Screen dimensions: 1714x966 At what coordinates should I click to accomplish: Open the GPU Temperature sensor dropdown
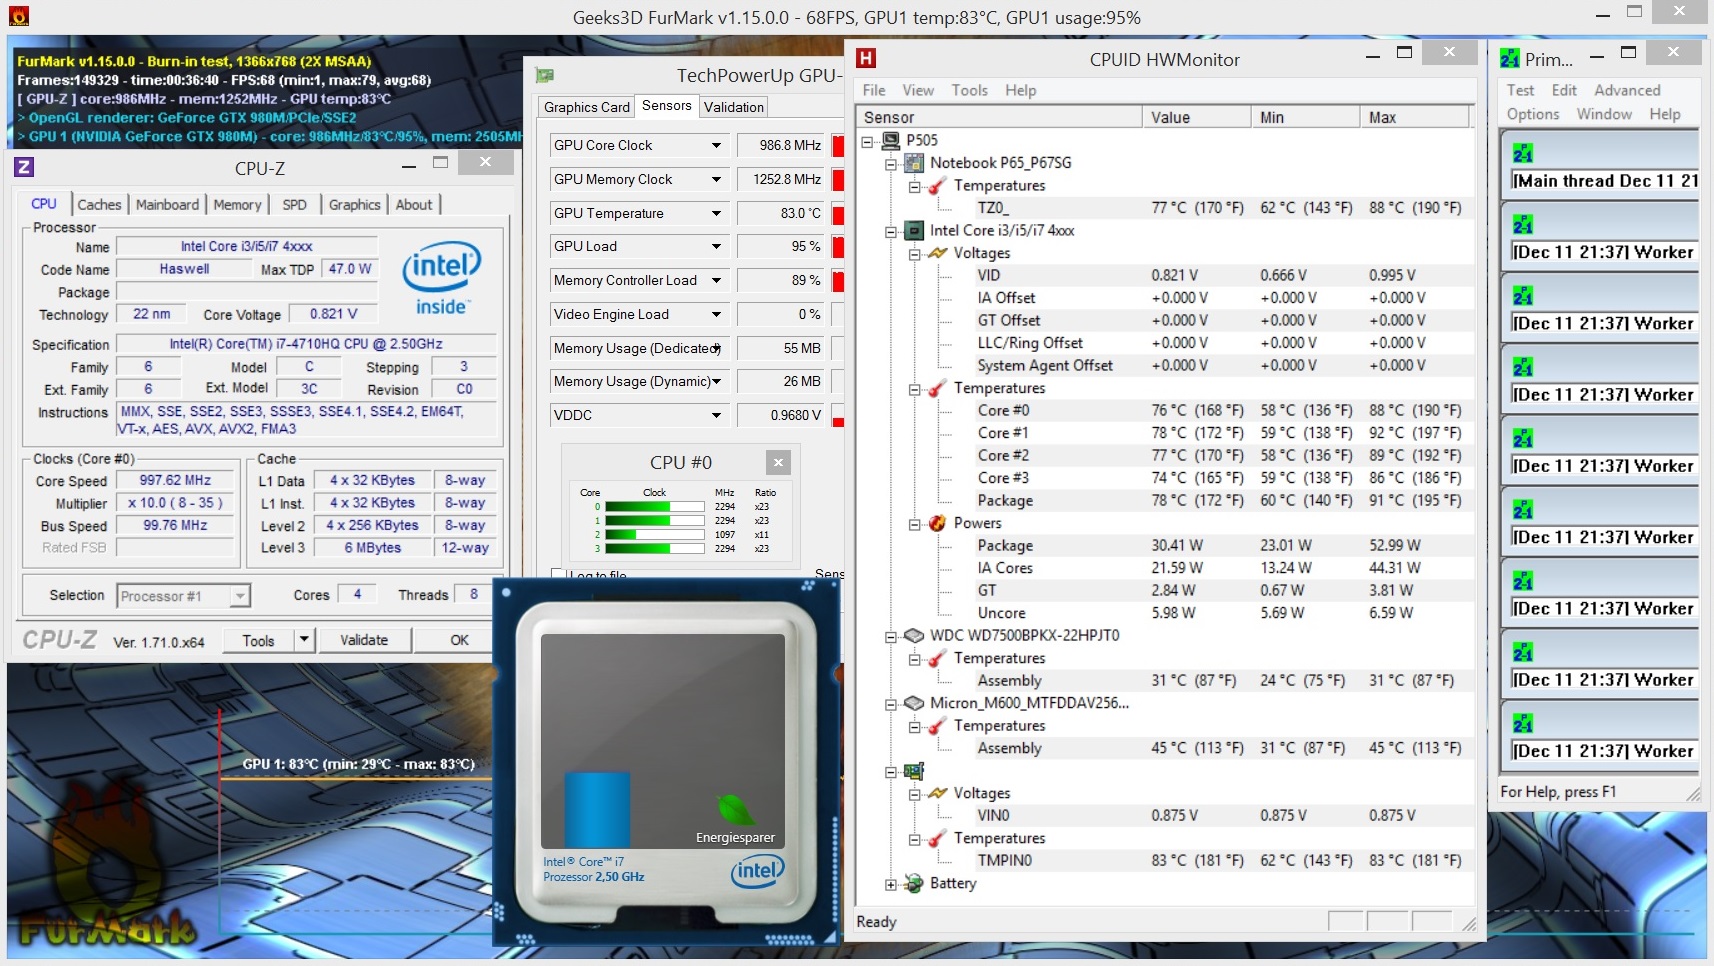[x=716, y=213]
